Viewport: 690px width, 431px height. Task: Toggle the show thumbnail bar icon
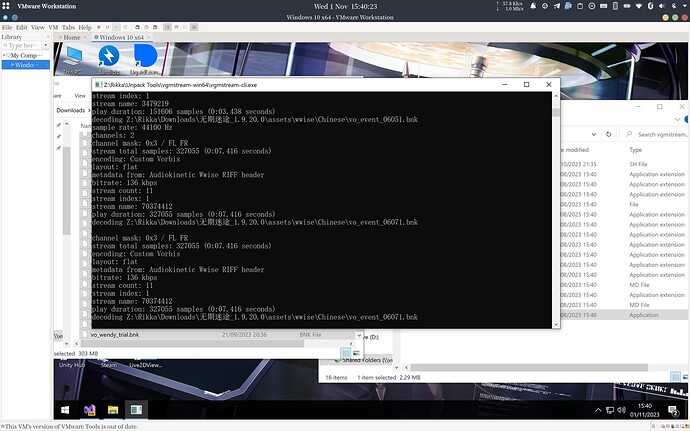pyautogui.click(x=176, y=27)
